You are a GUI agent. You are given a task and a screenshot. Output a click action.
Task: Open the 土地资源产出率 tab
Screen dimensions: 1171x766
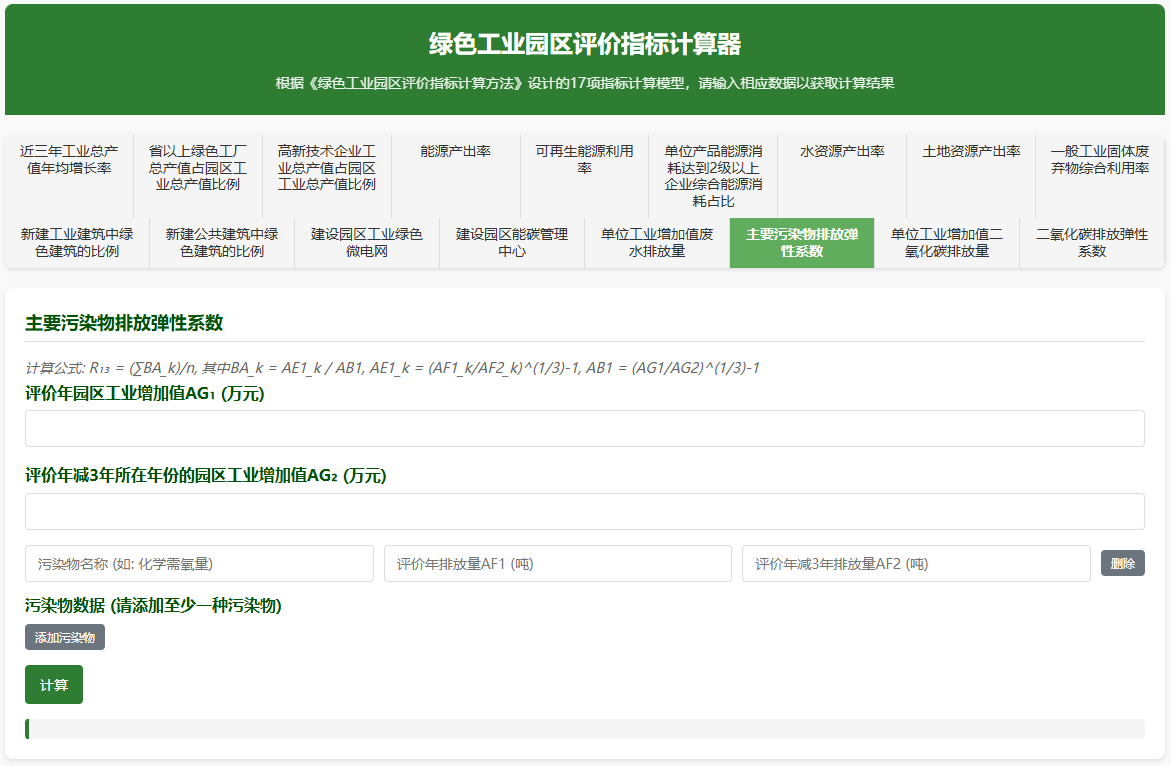970,152
